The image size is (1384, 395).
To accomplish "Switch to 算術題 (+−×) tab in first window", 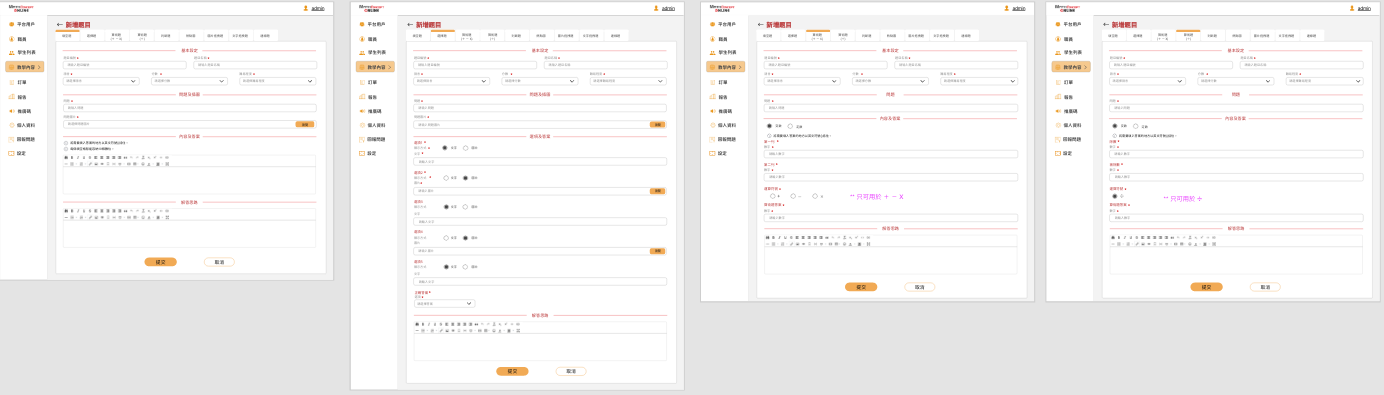I will point(116,35).
